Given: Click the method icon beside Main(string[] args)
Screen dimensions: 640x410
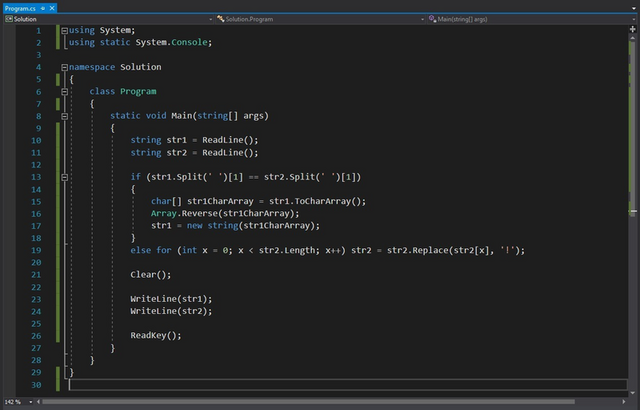Looking at the screenshot, I should (x=433, y=19).
